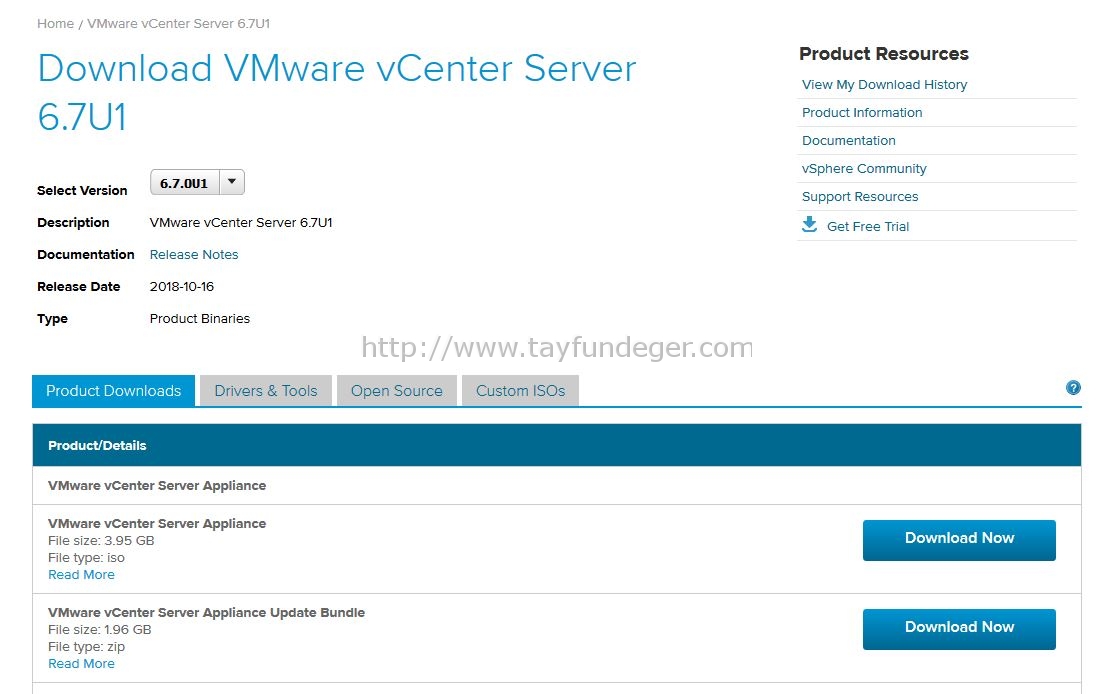The width and height of the screenshot is (1110, 694).
Task: Open the Release Notes link
Action: pyautogui.click(x=194, y=254)
